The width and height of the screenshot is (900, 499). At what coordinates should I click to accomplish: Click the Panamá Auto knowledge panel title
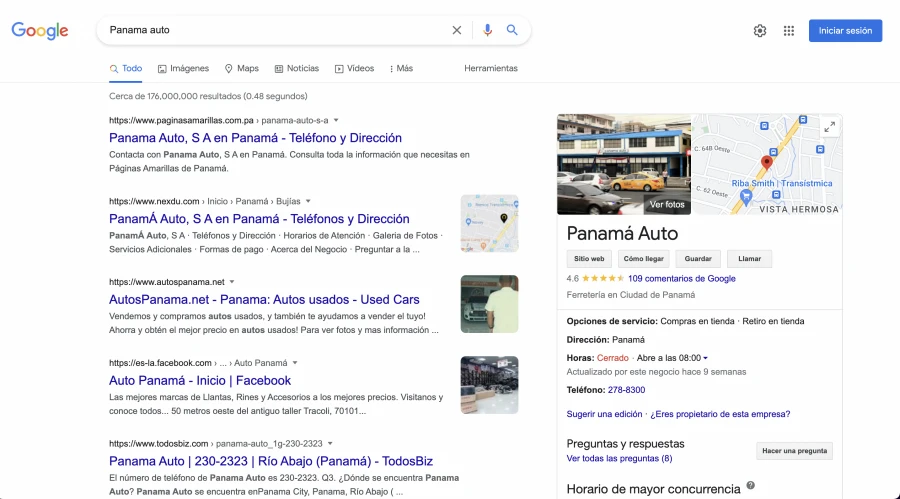[622, 234]
